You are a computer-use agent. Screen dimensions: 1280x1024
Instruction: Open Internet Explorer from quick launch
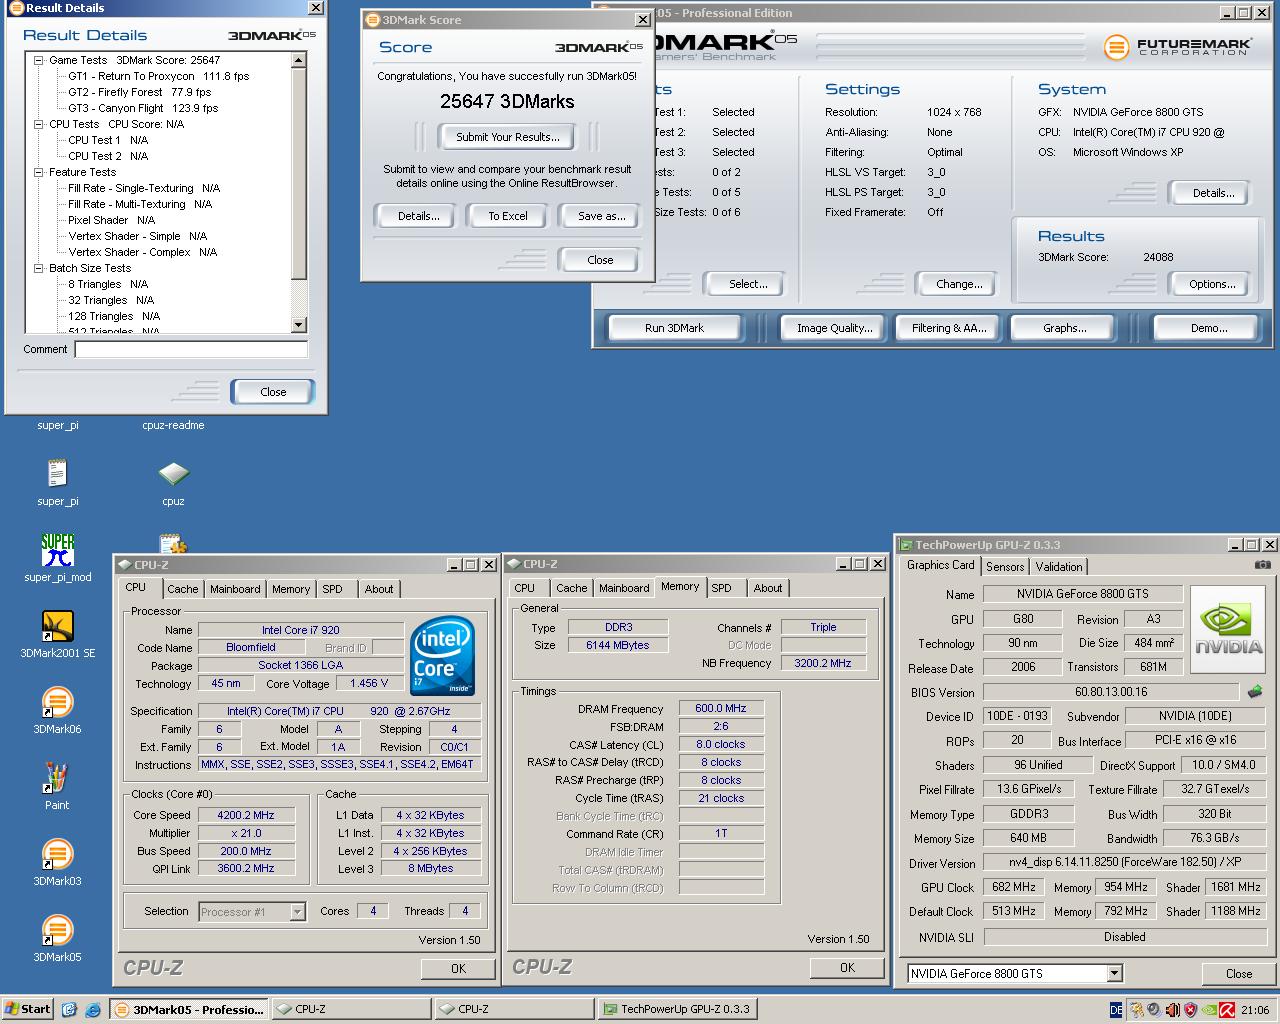pyautogui.click(x=93, y=1009)
